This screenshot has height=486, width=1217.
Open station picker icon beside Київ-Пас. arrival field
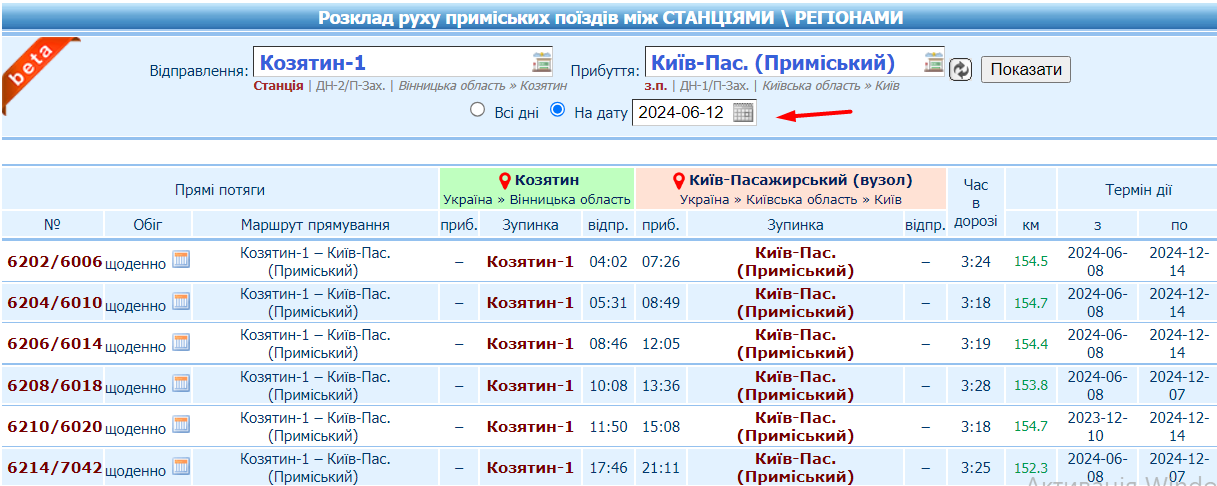click(x=934, y=62)
